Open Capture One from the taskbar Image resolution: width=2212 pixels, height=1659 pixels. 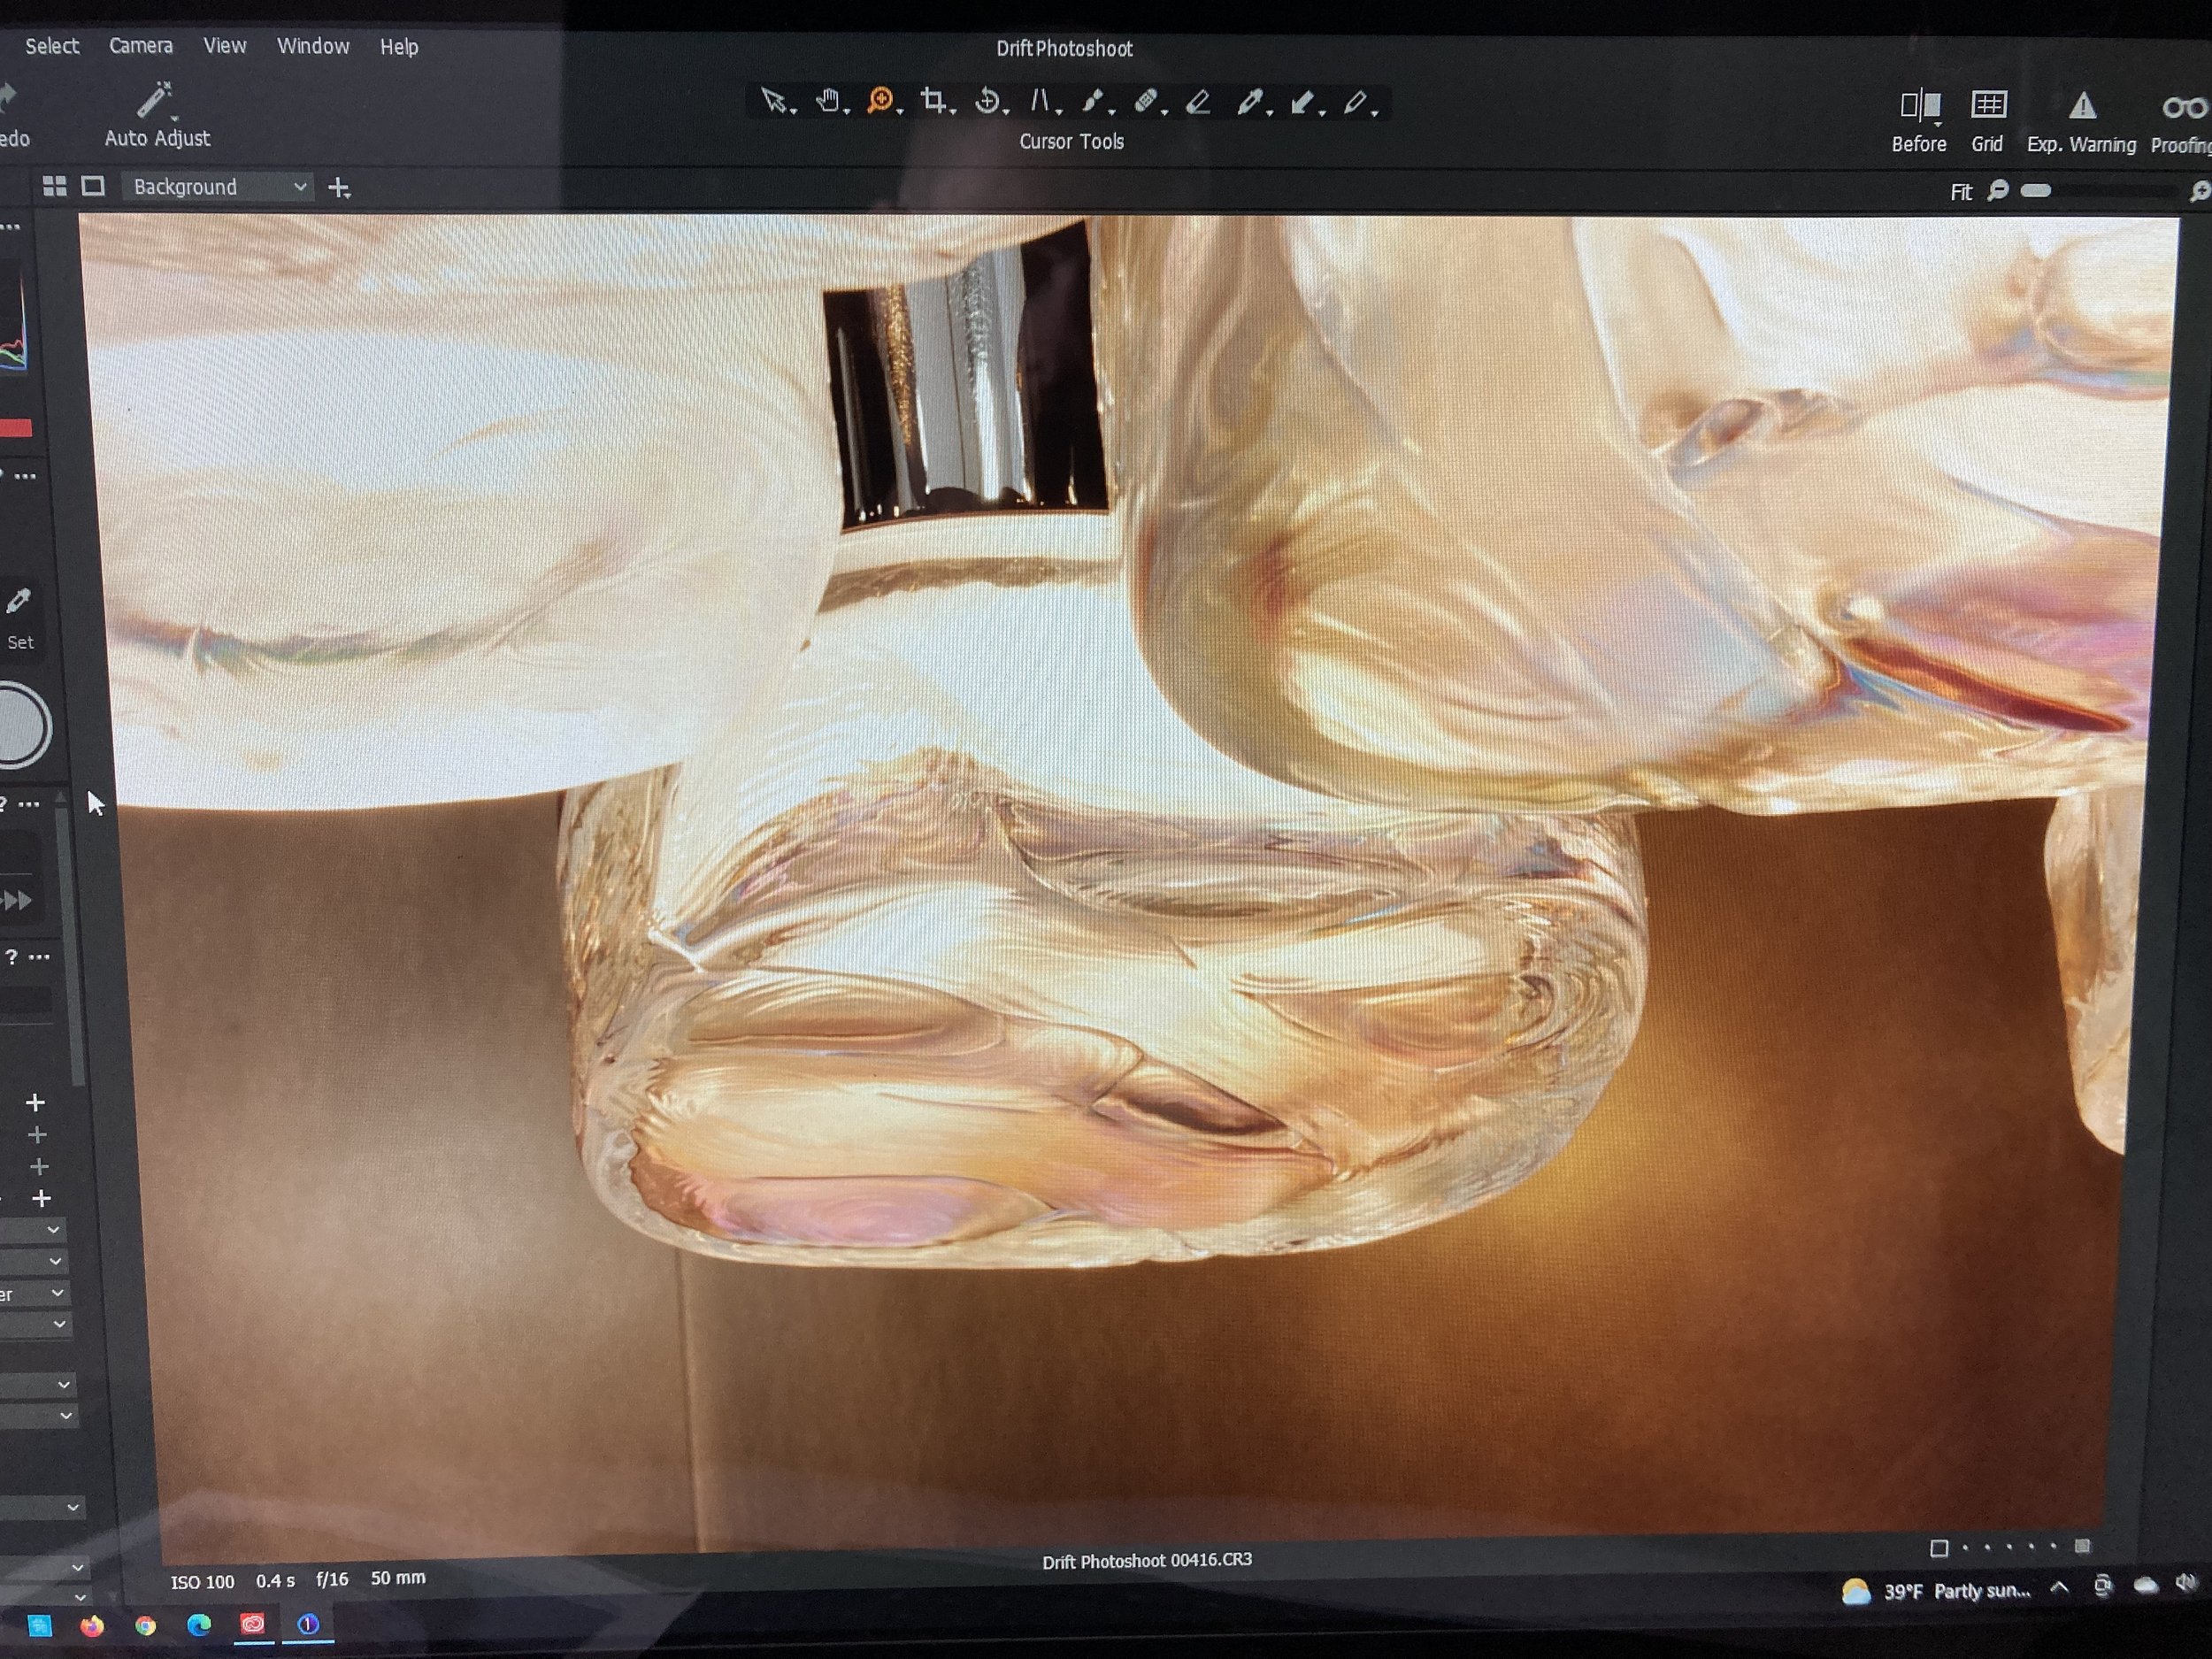tap(307, 1624)
